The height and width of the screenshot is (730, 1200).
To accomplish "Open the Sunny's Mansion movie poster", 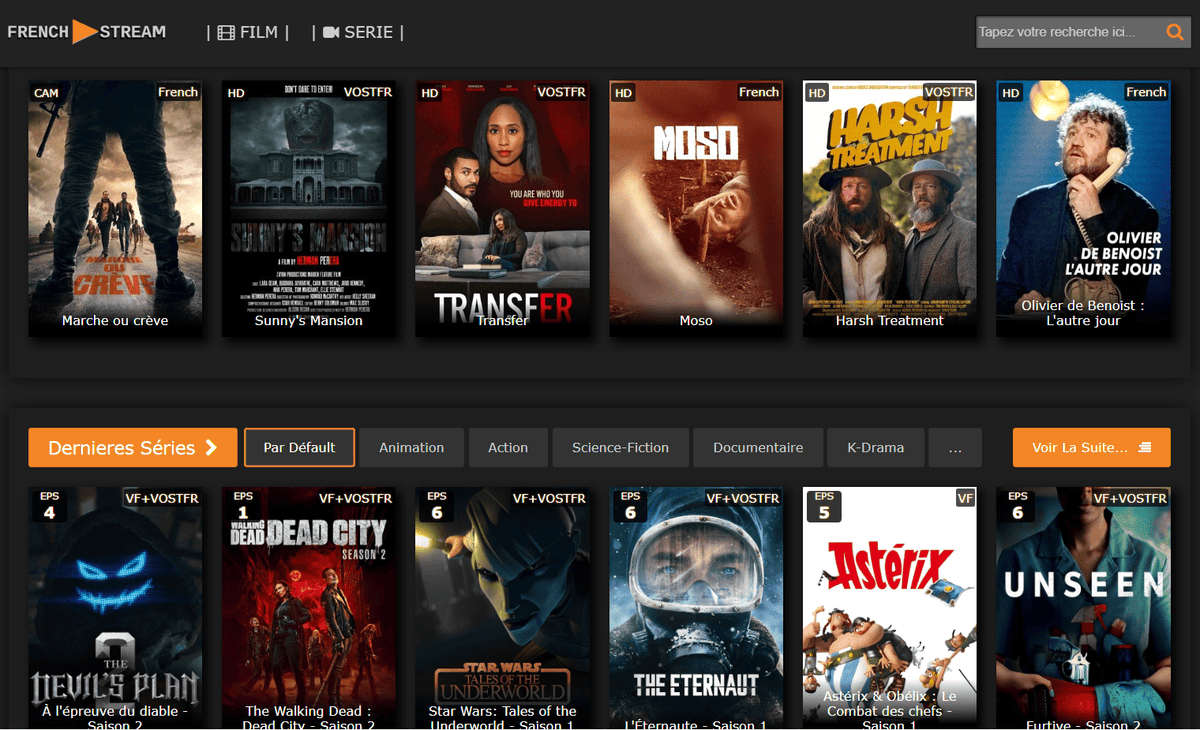I will (309, 209).
